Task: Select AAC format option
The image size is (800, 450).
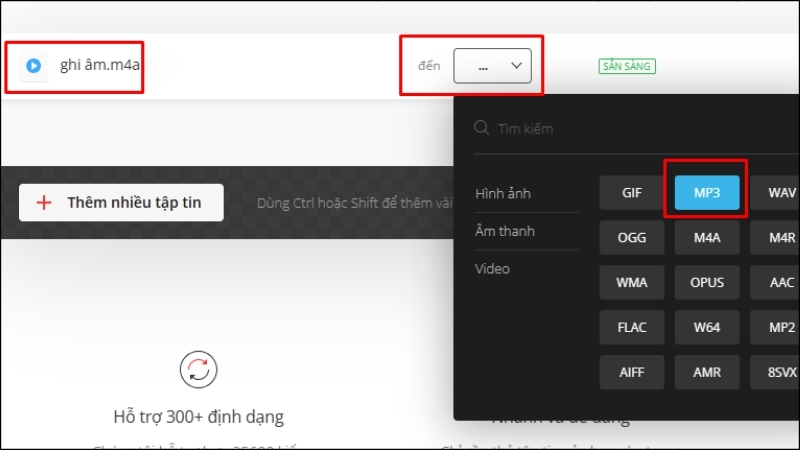Action: 776,283
